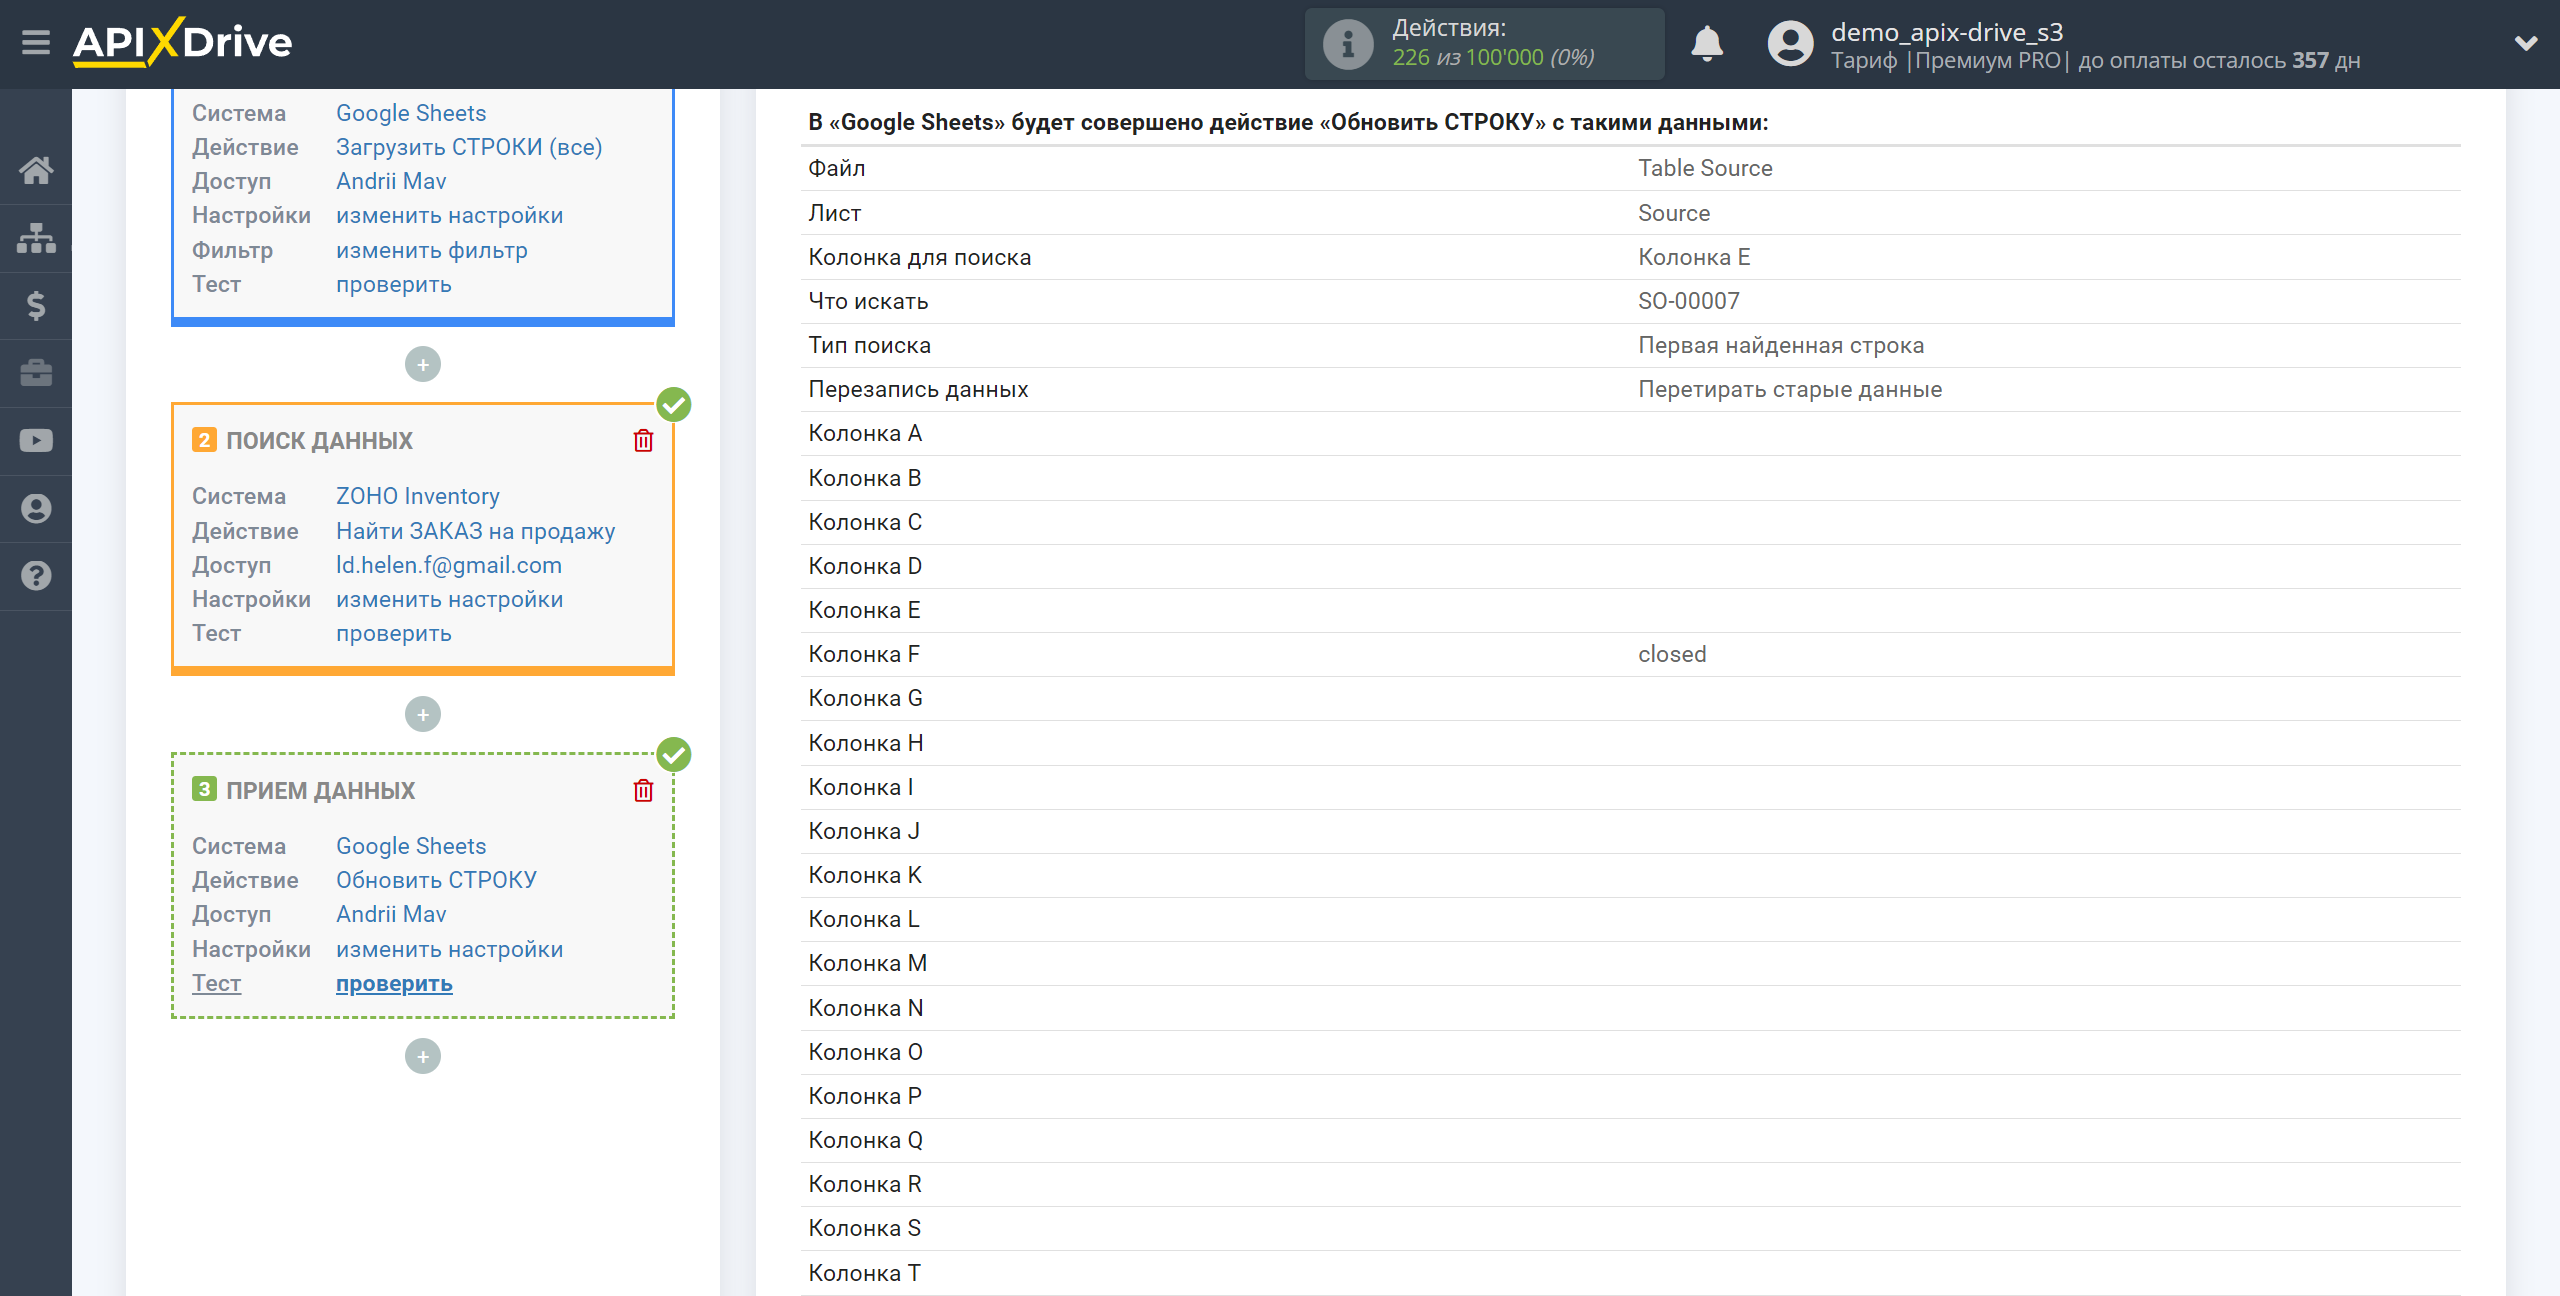Image resolution: width=2560 pixels, height=1296 pixels.
Task: Open the briefcase sidebar icon
Action: 36,373
